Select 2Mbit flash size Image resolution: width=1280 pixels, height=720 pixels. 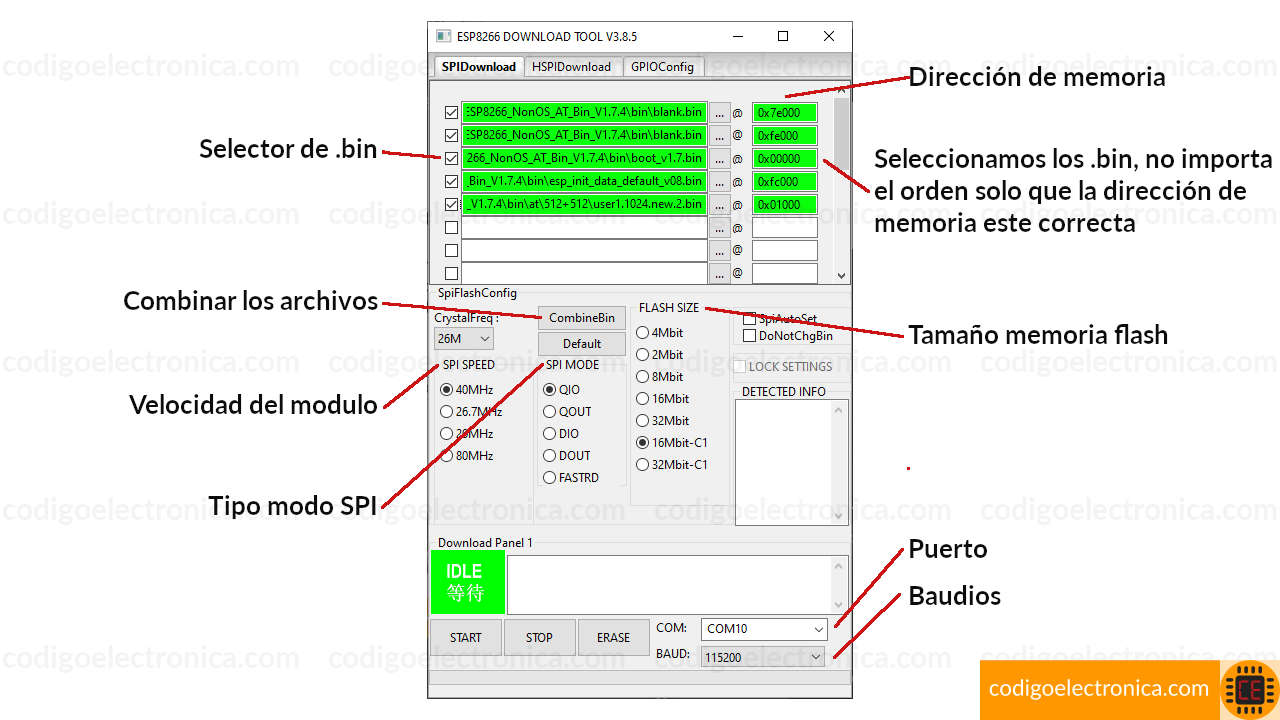point(642,355)
